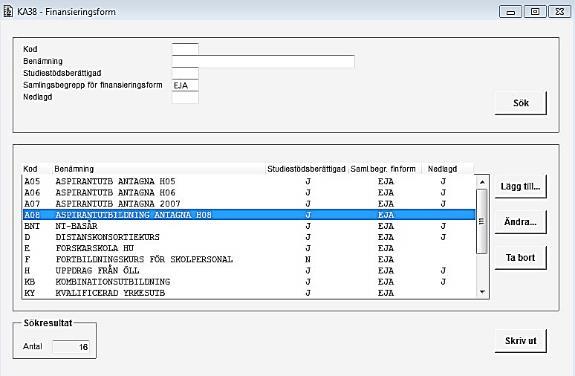Screen dimensions: 575x376
Task: Select row KY KVALIFICERAD YRKESUTB
Action: (x=249, y=293)
